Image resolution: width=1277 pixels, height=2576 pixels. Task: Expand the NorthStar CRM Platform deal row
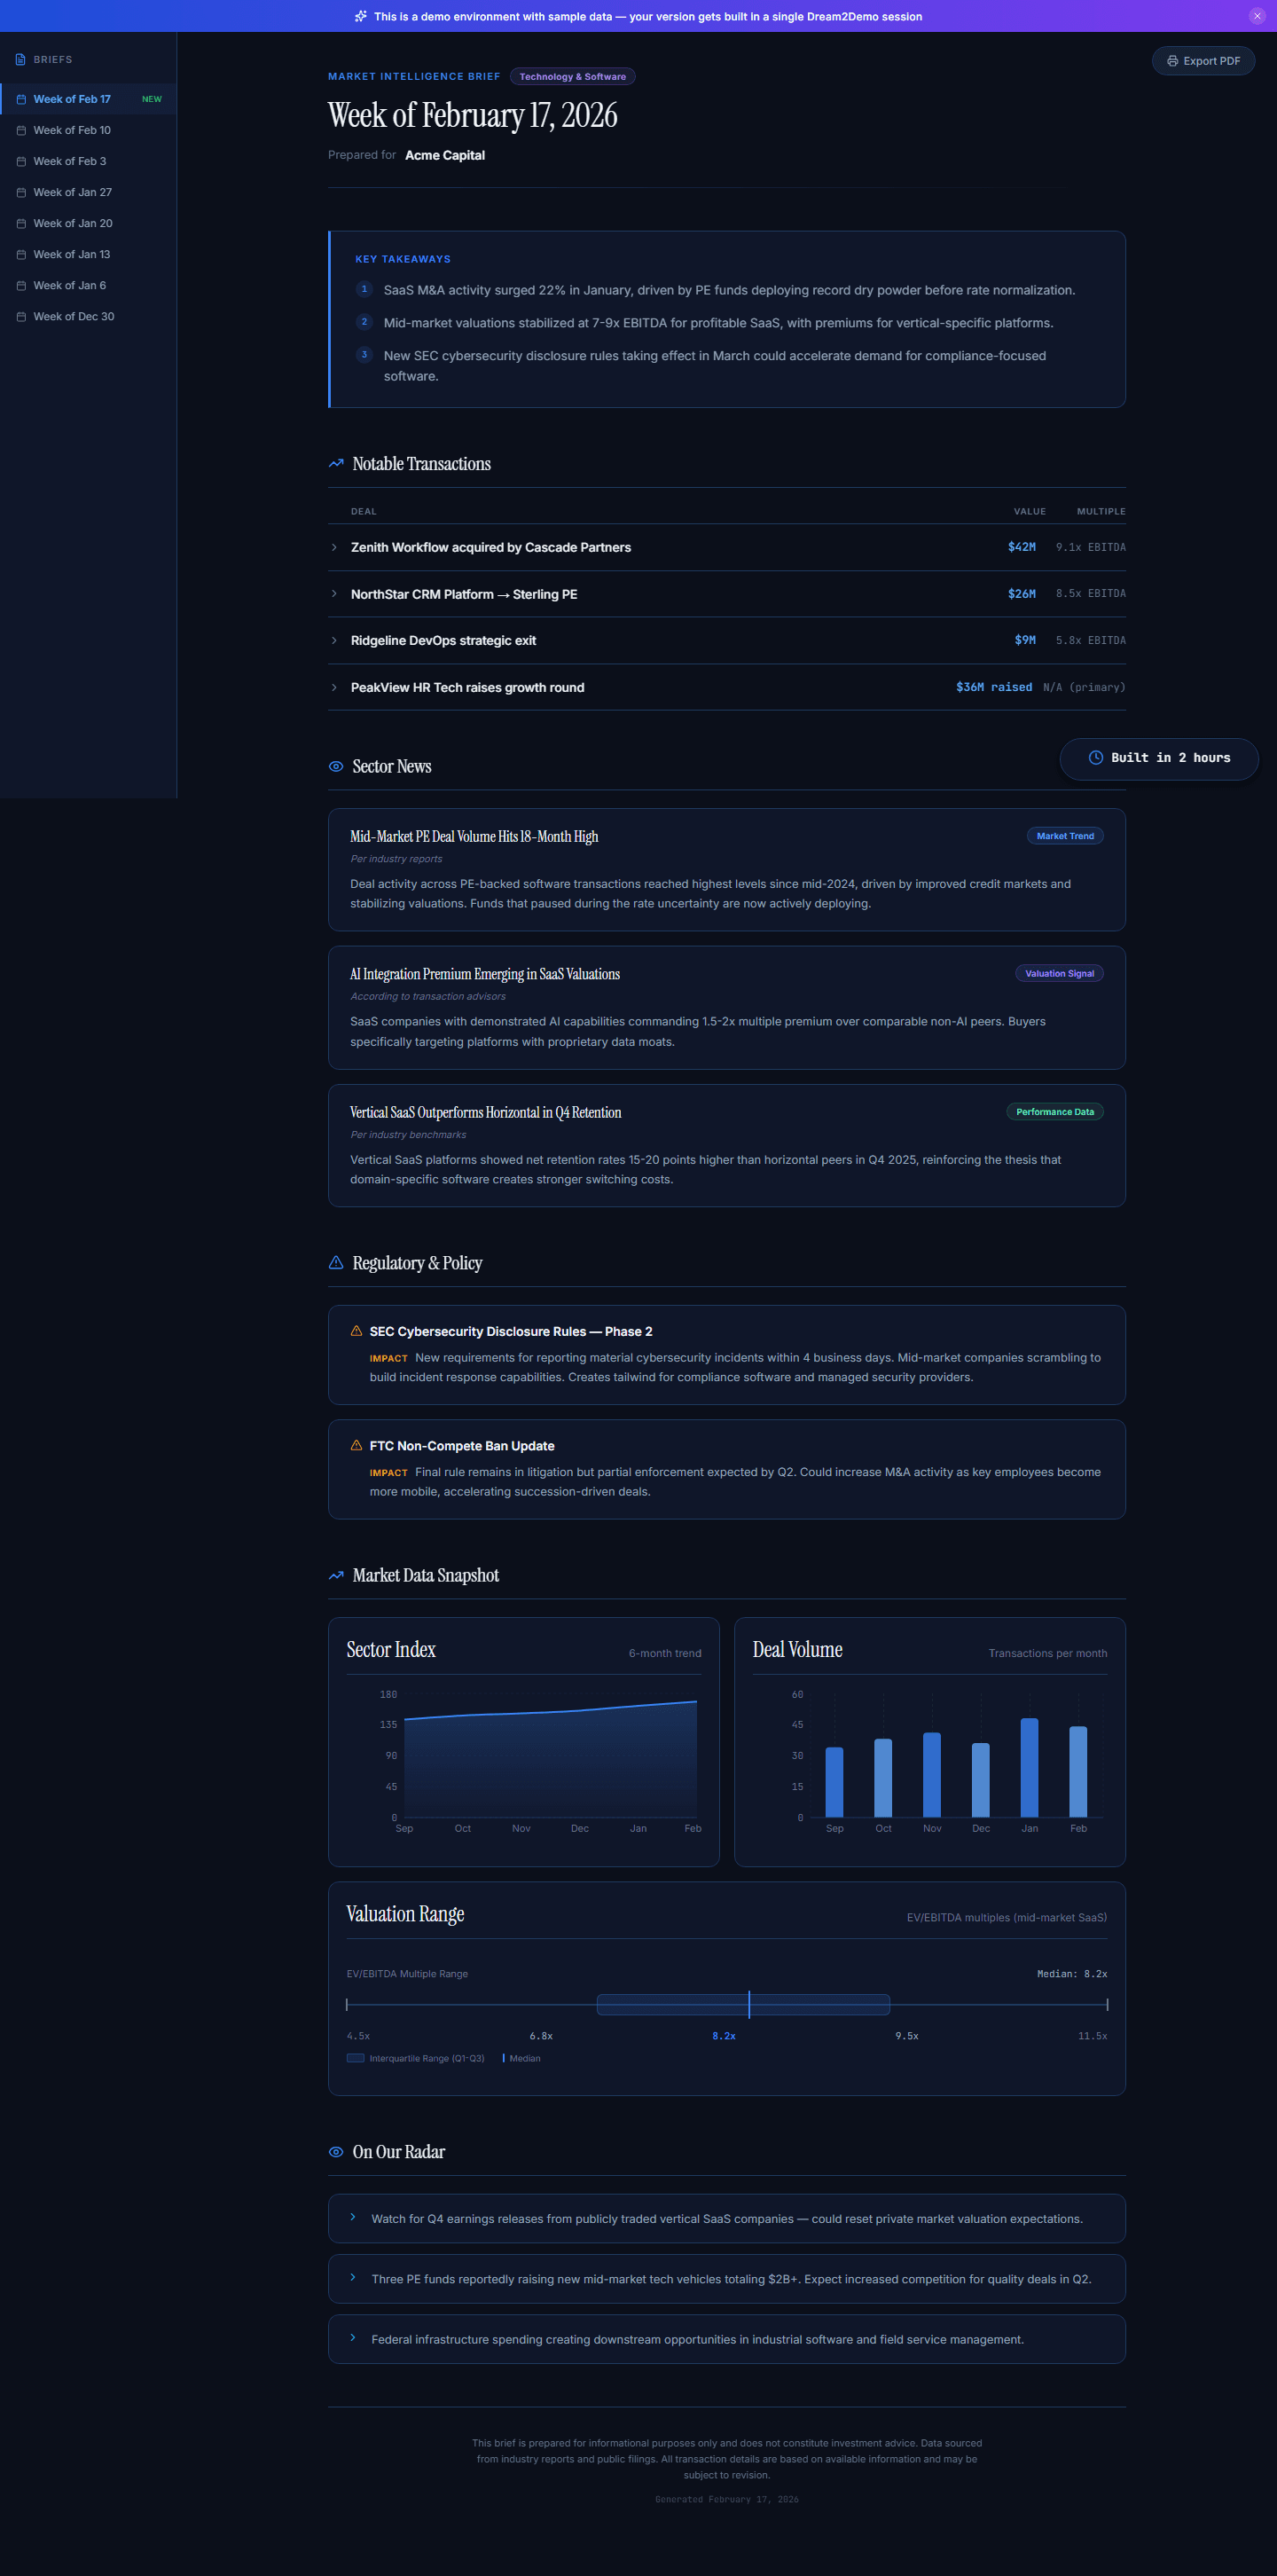[x=727, y=594]
